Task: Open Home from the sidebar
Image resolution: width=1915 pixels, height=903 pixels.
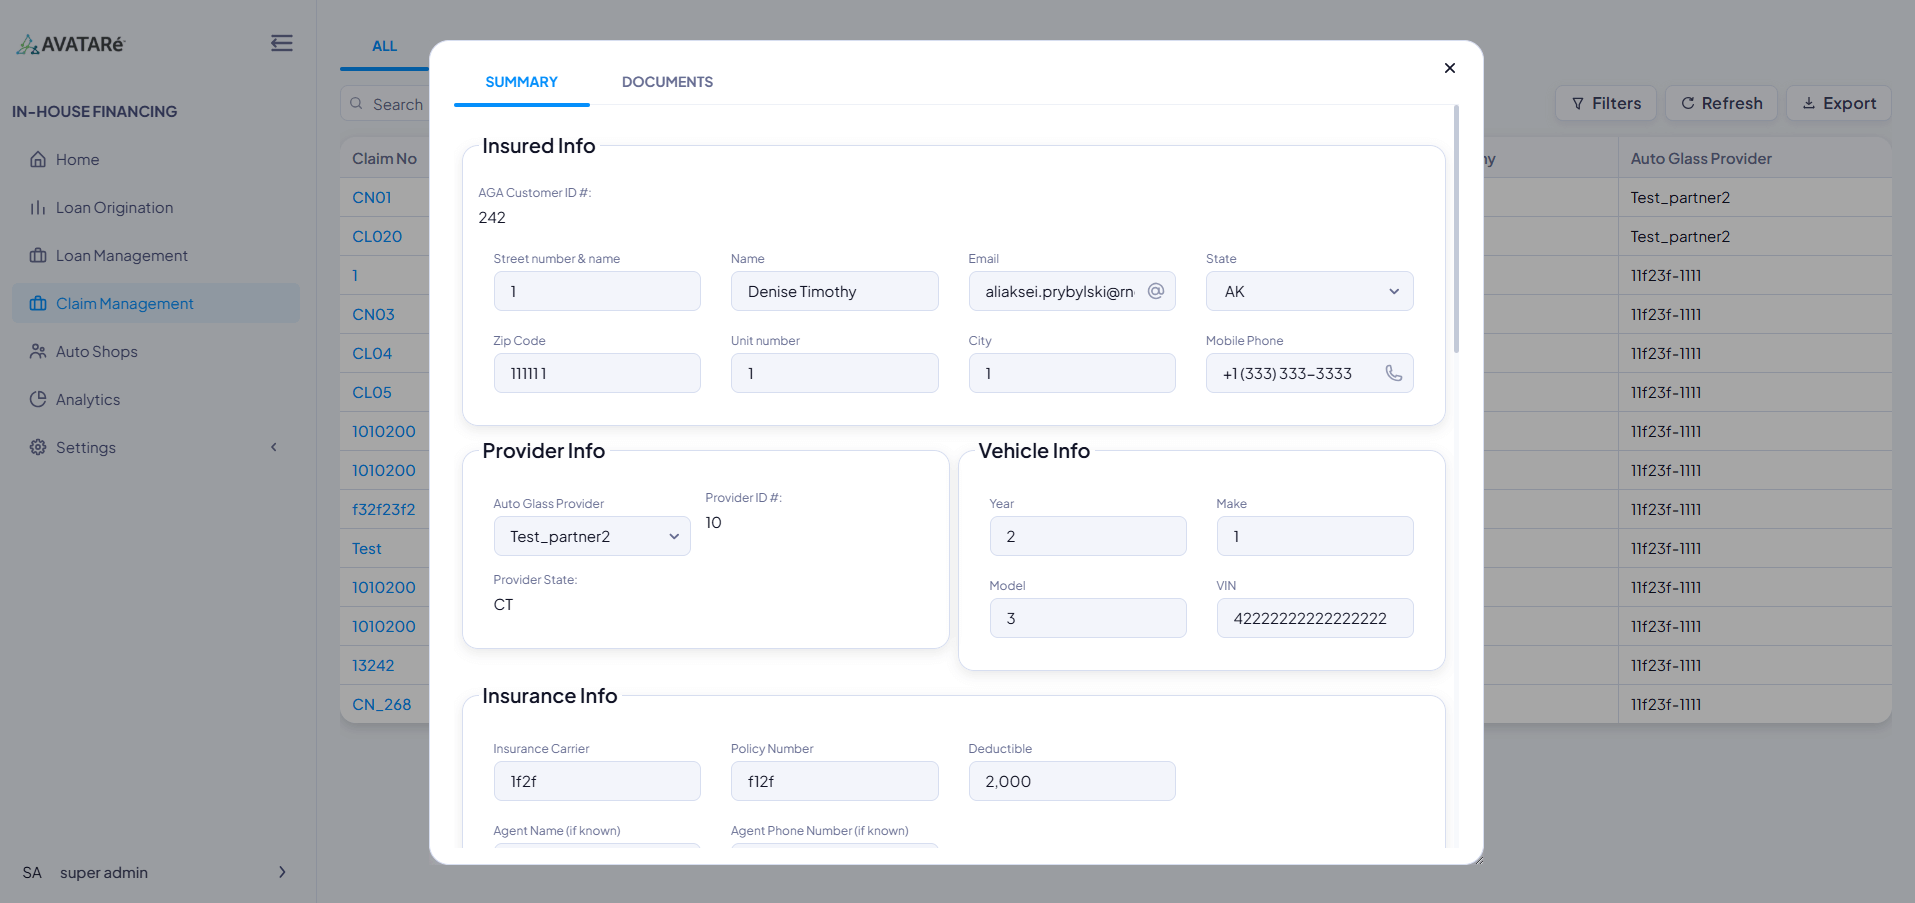Action: [x=77, y=160]
